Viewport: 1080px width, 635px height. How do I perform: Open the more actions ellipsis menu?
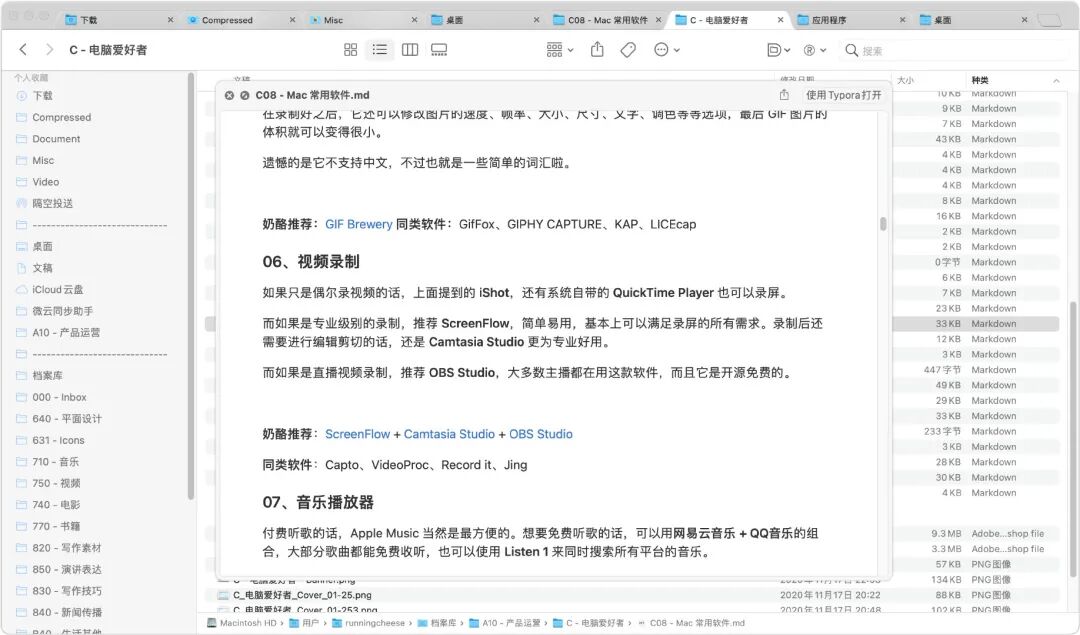click(666, 50)
